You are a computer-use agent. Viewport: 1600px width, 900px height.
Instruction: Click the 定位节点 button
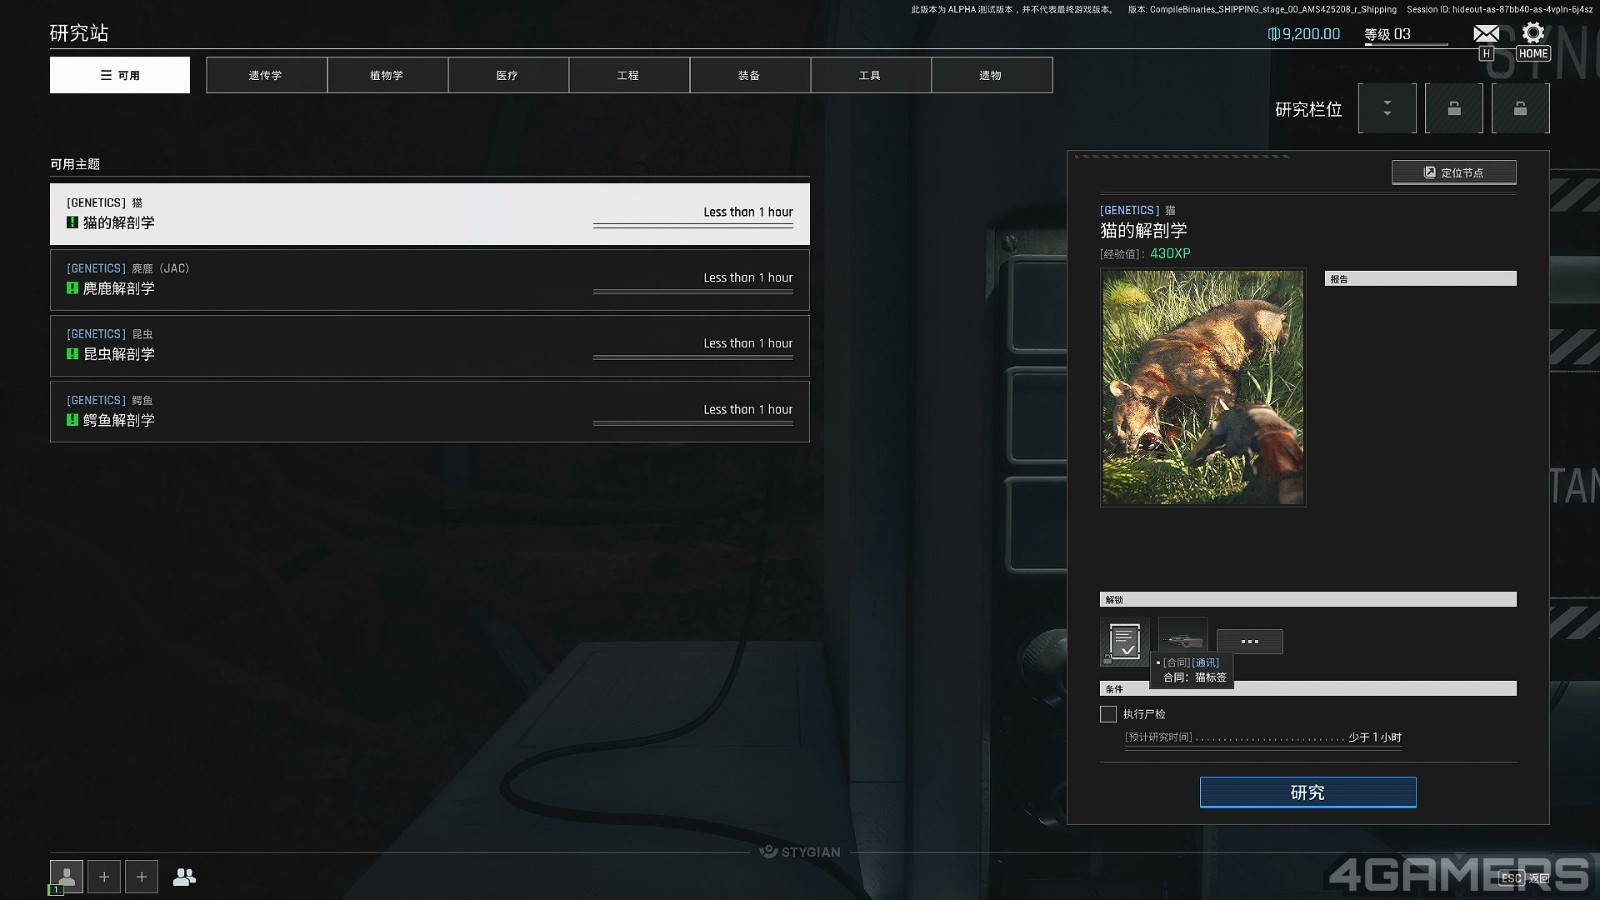pyautogui.click(x=1453, y=173)
